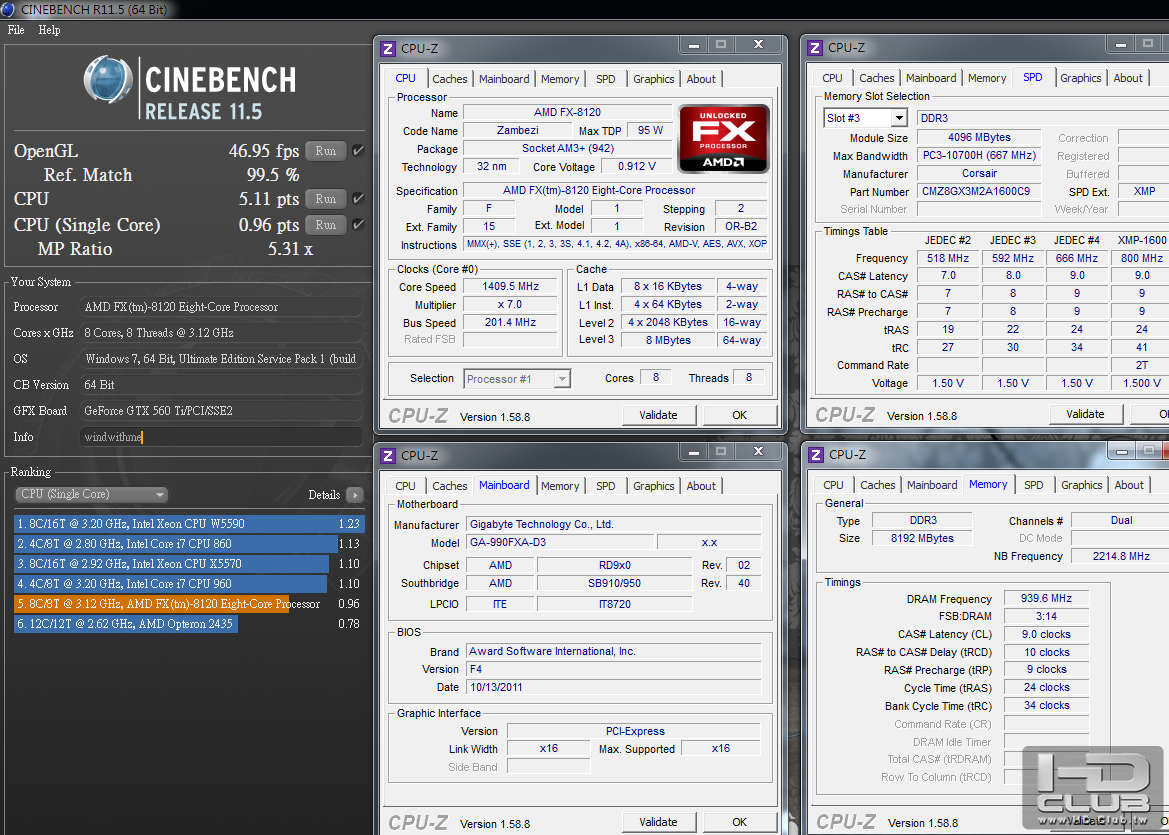Viewport: 1169px width, 835px height.
Task: Click the CPU-Z icon in the CPU window
Action: (x=388, y=48)
